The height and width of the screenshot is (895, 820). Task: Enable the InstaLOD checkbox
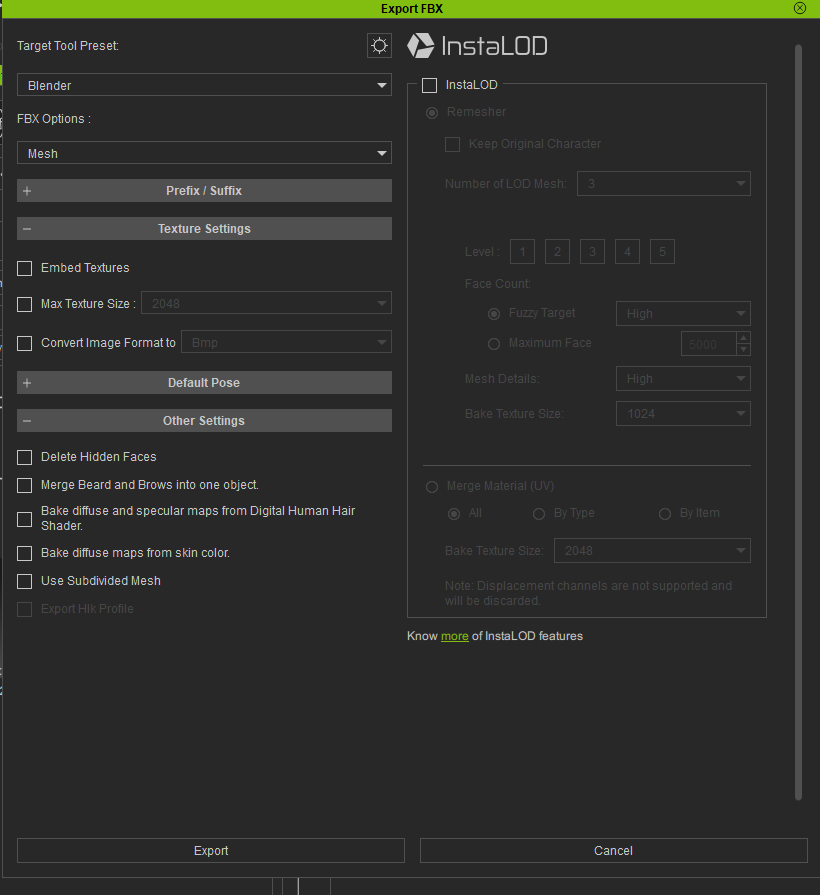point(429,85)
